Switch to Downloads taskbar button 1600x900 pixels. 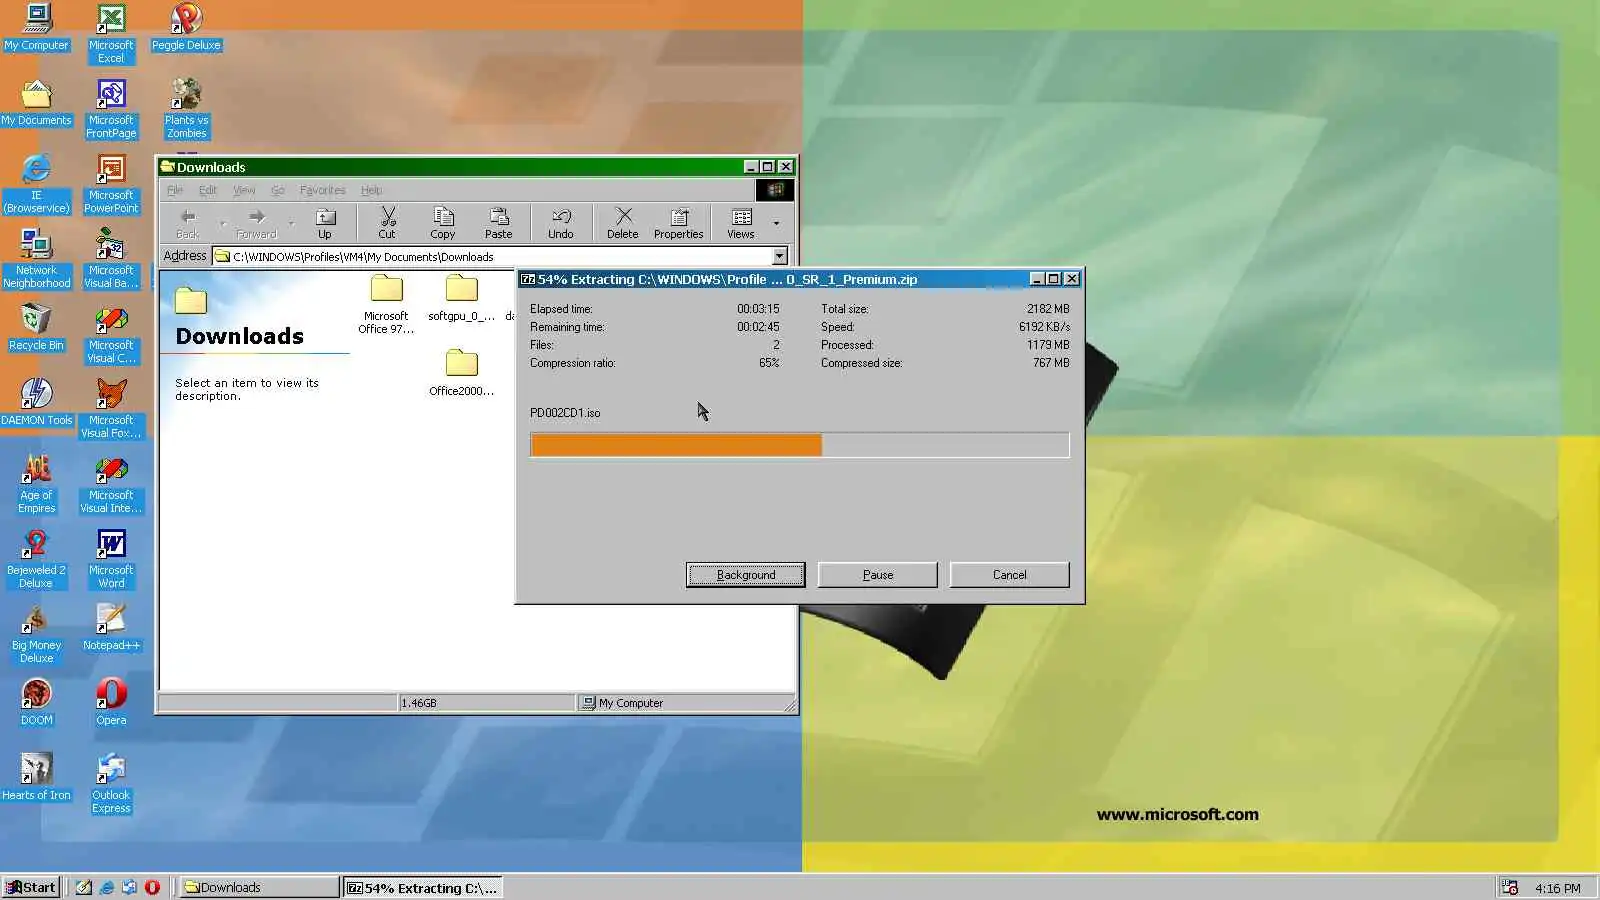[259, 887]
